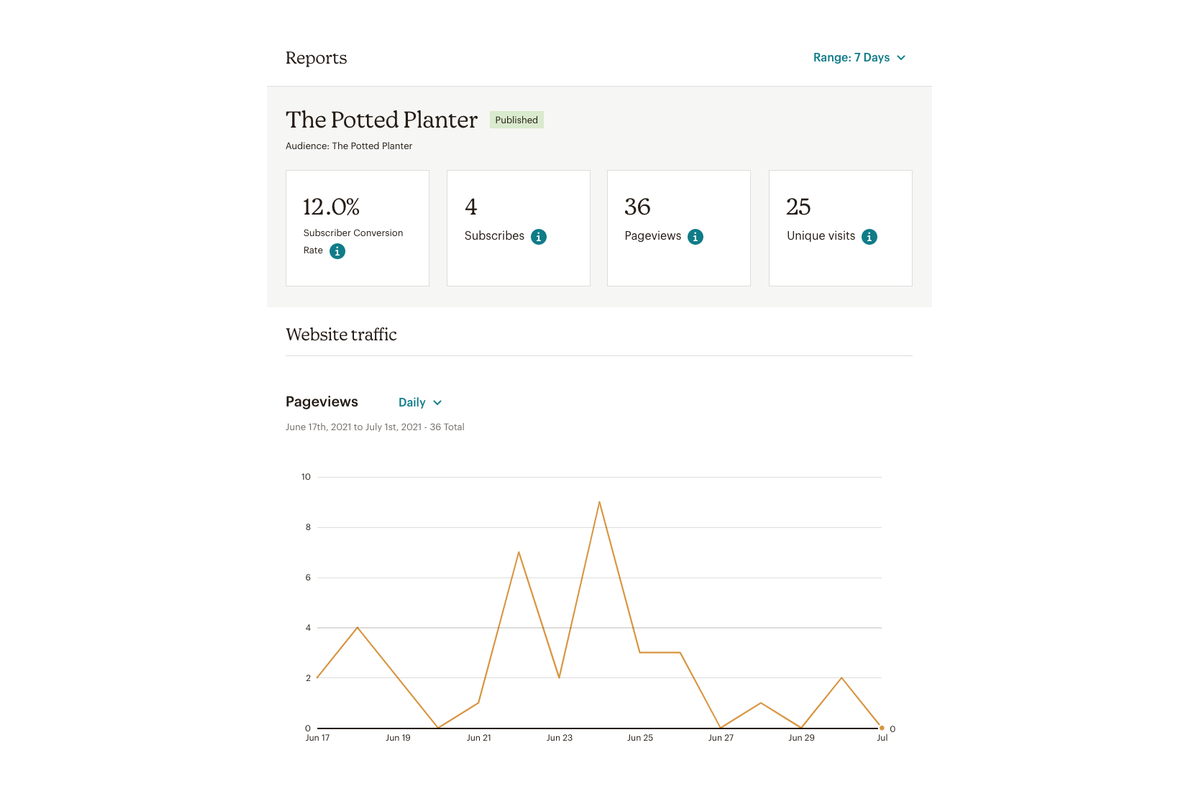The image size is (1200, 800).
Task: Click the Jun 29 axis label
Action: pos(801,738)
